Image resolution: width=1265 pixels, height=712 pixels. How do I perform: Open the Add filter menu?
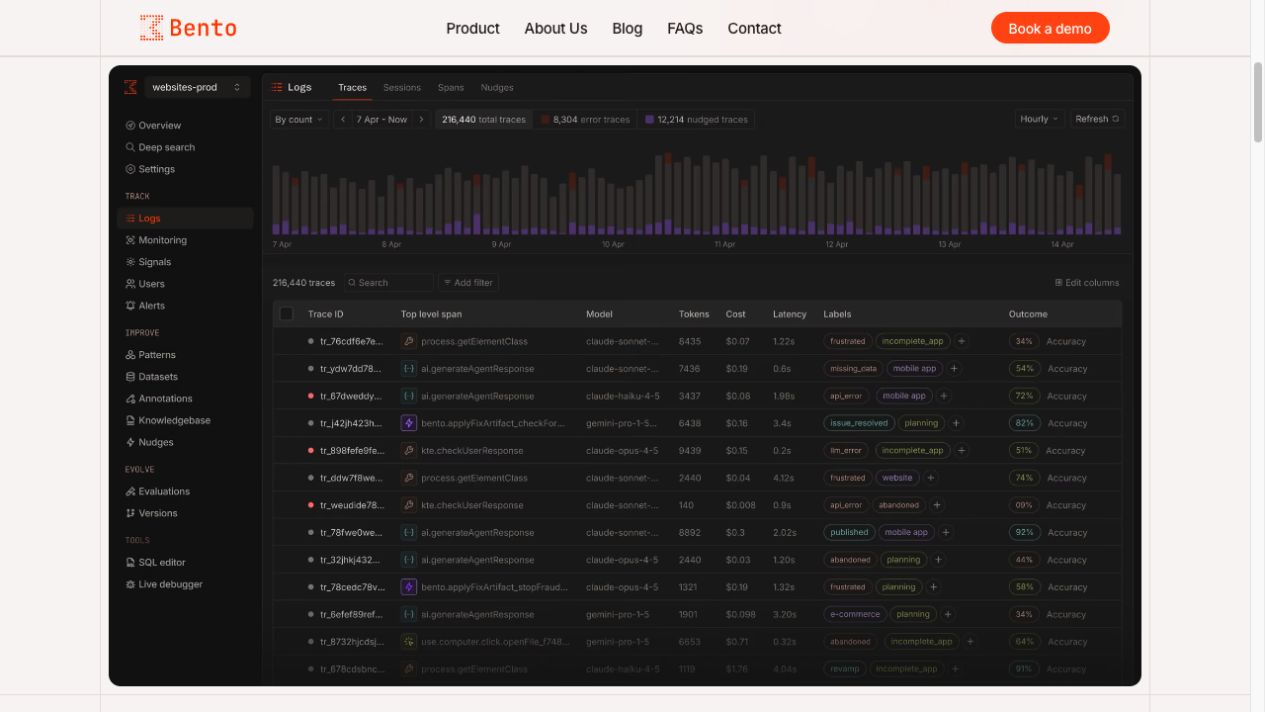468,283
